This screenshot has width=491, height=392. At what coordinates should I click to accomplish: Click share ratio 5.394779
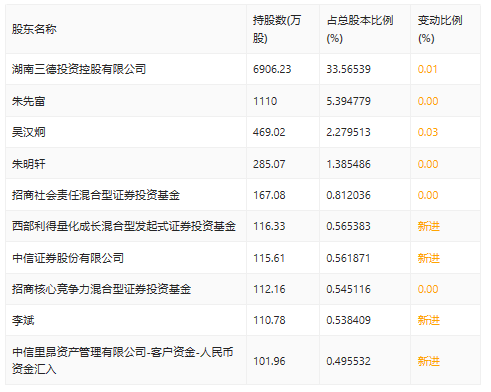348,101
